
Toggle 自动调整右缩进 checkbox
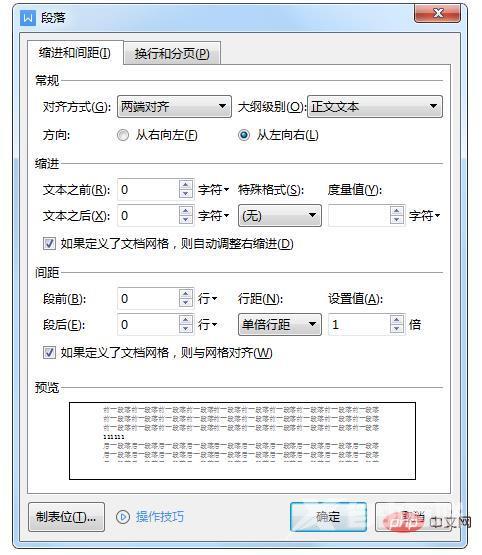[x=49, y=244]
